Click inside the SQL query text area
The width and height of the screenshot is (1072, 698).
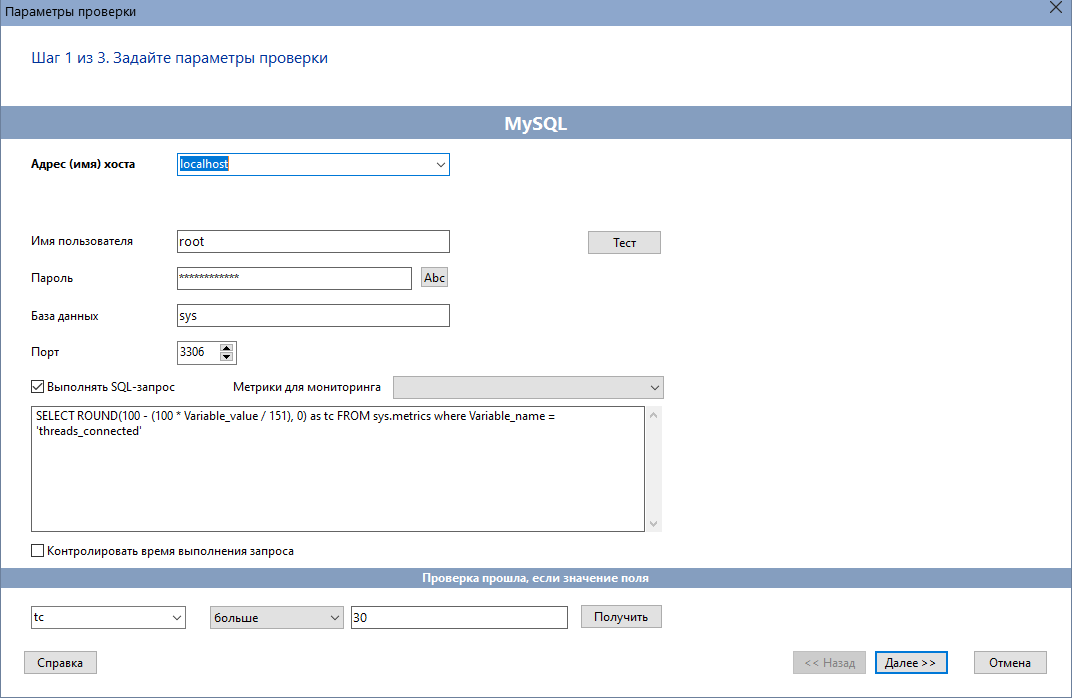point(338,469)
